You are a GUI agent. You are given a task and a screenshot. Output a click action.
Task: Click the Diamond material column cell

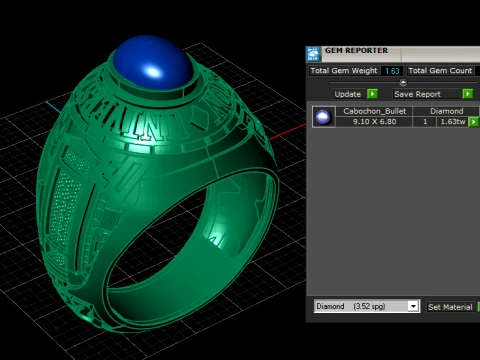point(446,111)
